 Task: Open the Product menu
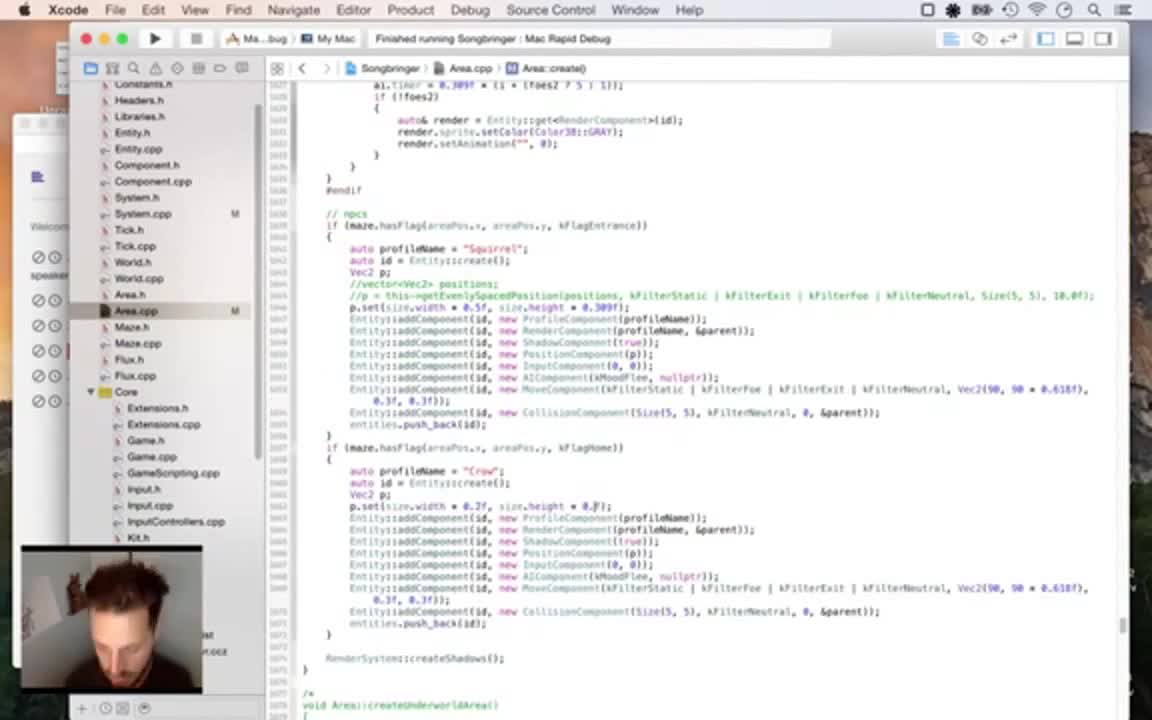point(411,10)
